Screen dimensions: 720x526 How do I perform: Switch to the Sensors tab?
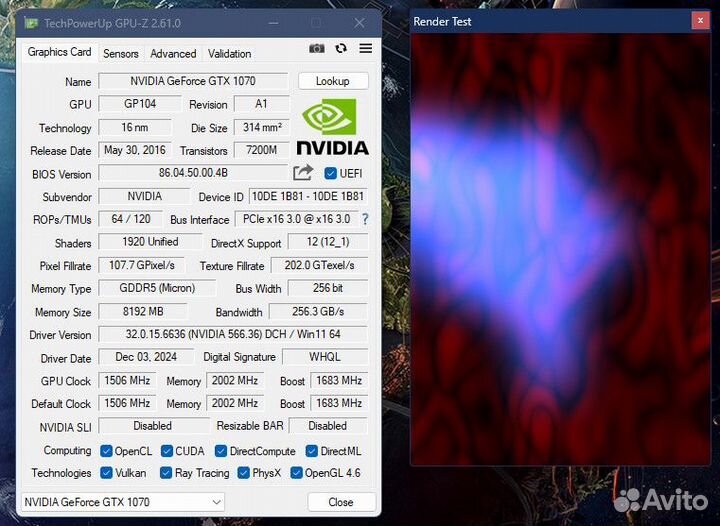pyautogui.click(x=121, y=54)
